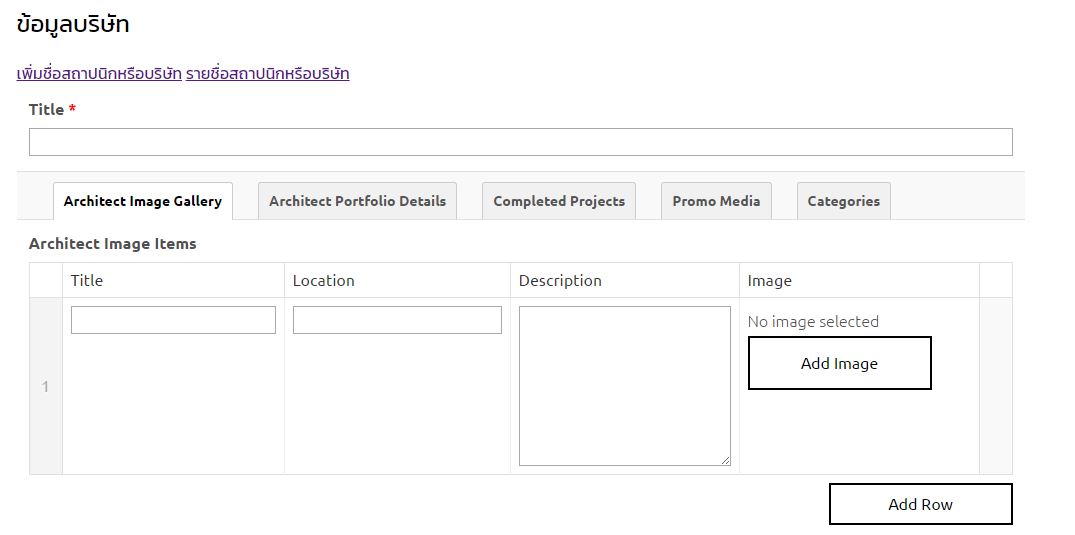Open the Completed Projects tab
This screenshot has height=535, width=1075.
pos(559,201)
